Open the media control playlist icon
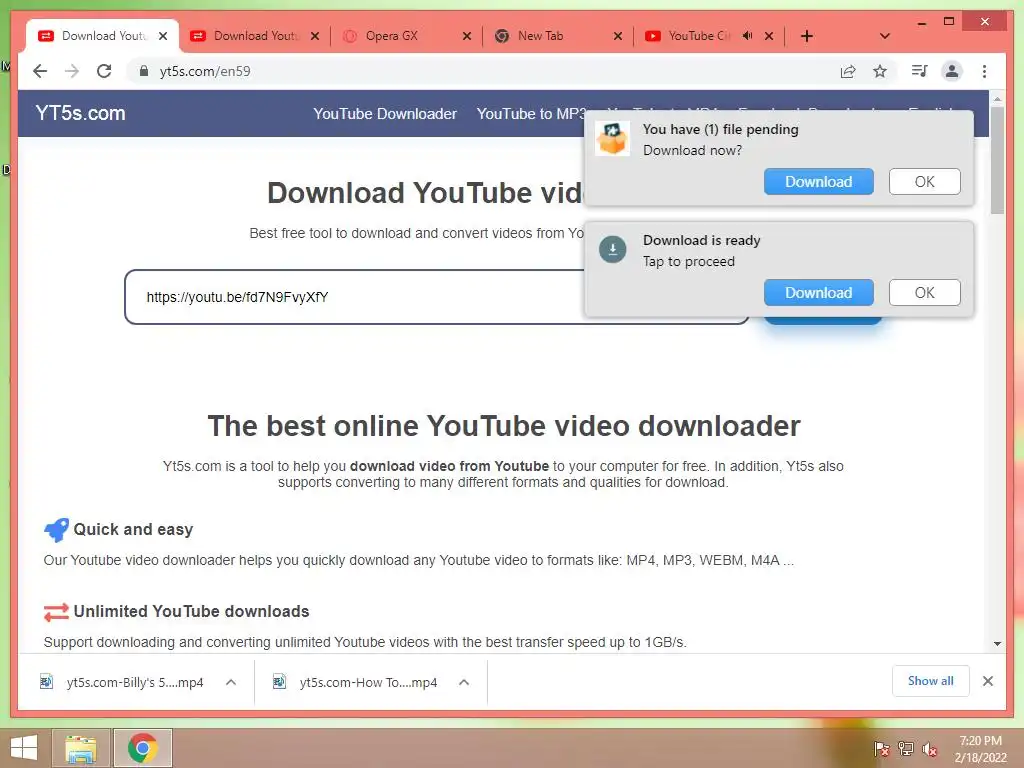The width and height of the screenshot is (1024, 768). [x=920, y=71]
